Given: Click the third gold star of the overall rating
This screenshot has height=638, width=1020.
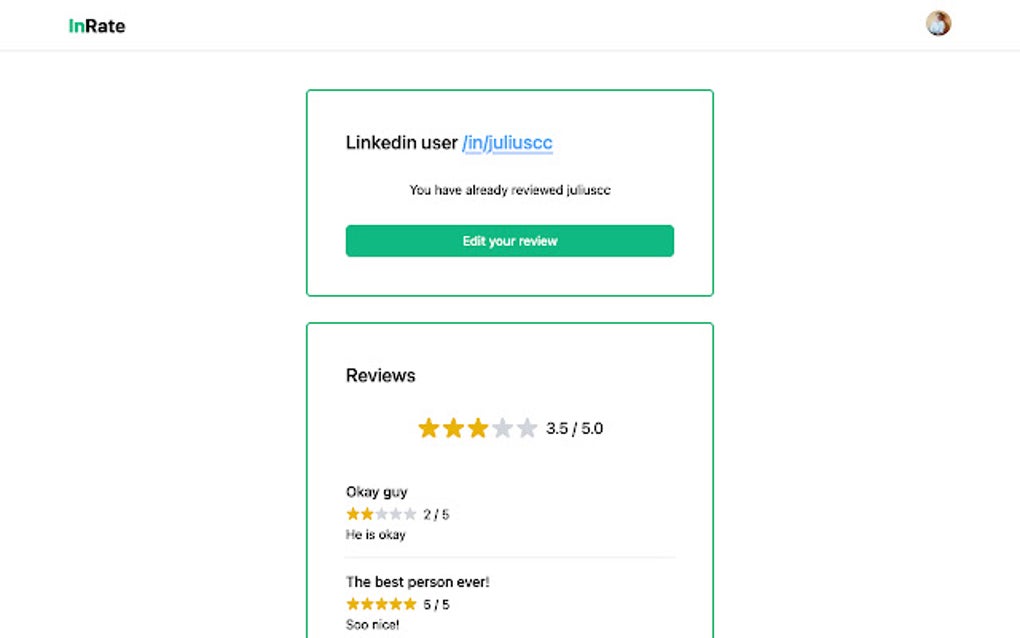Looking at the screenshot, I should [478, 428].
